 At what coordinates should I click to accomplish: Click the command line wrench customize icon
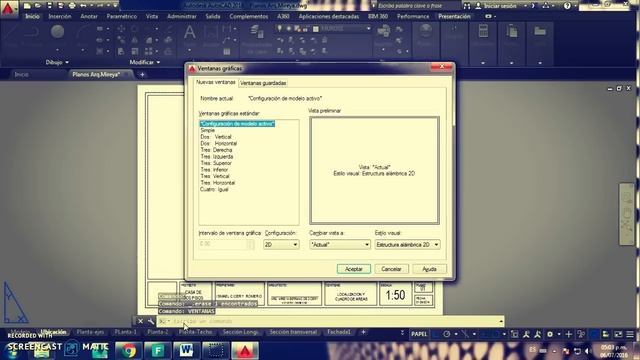[151, 321]
